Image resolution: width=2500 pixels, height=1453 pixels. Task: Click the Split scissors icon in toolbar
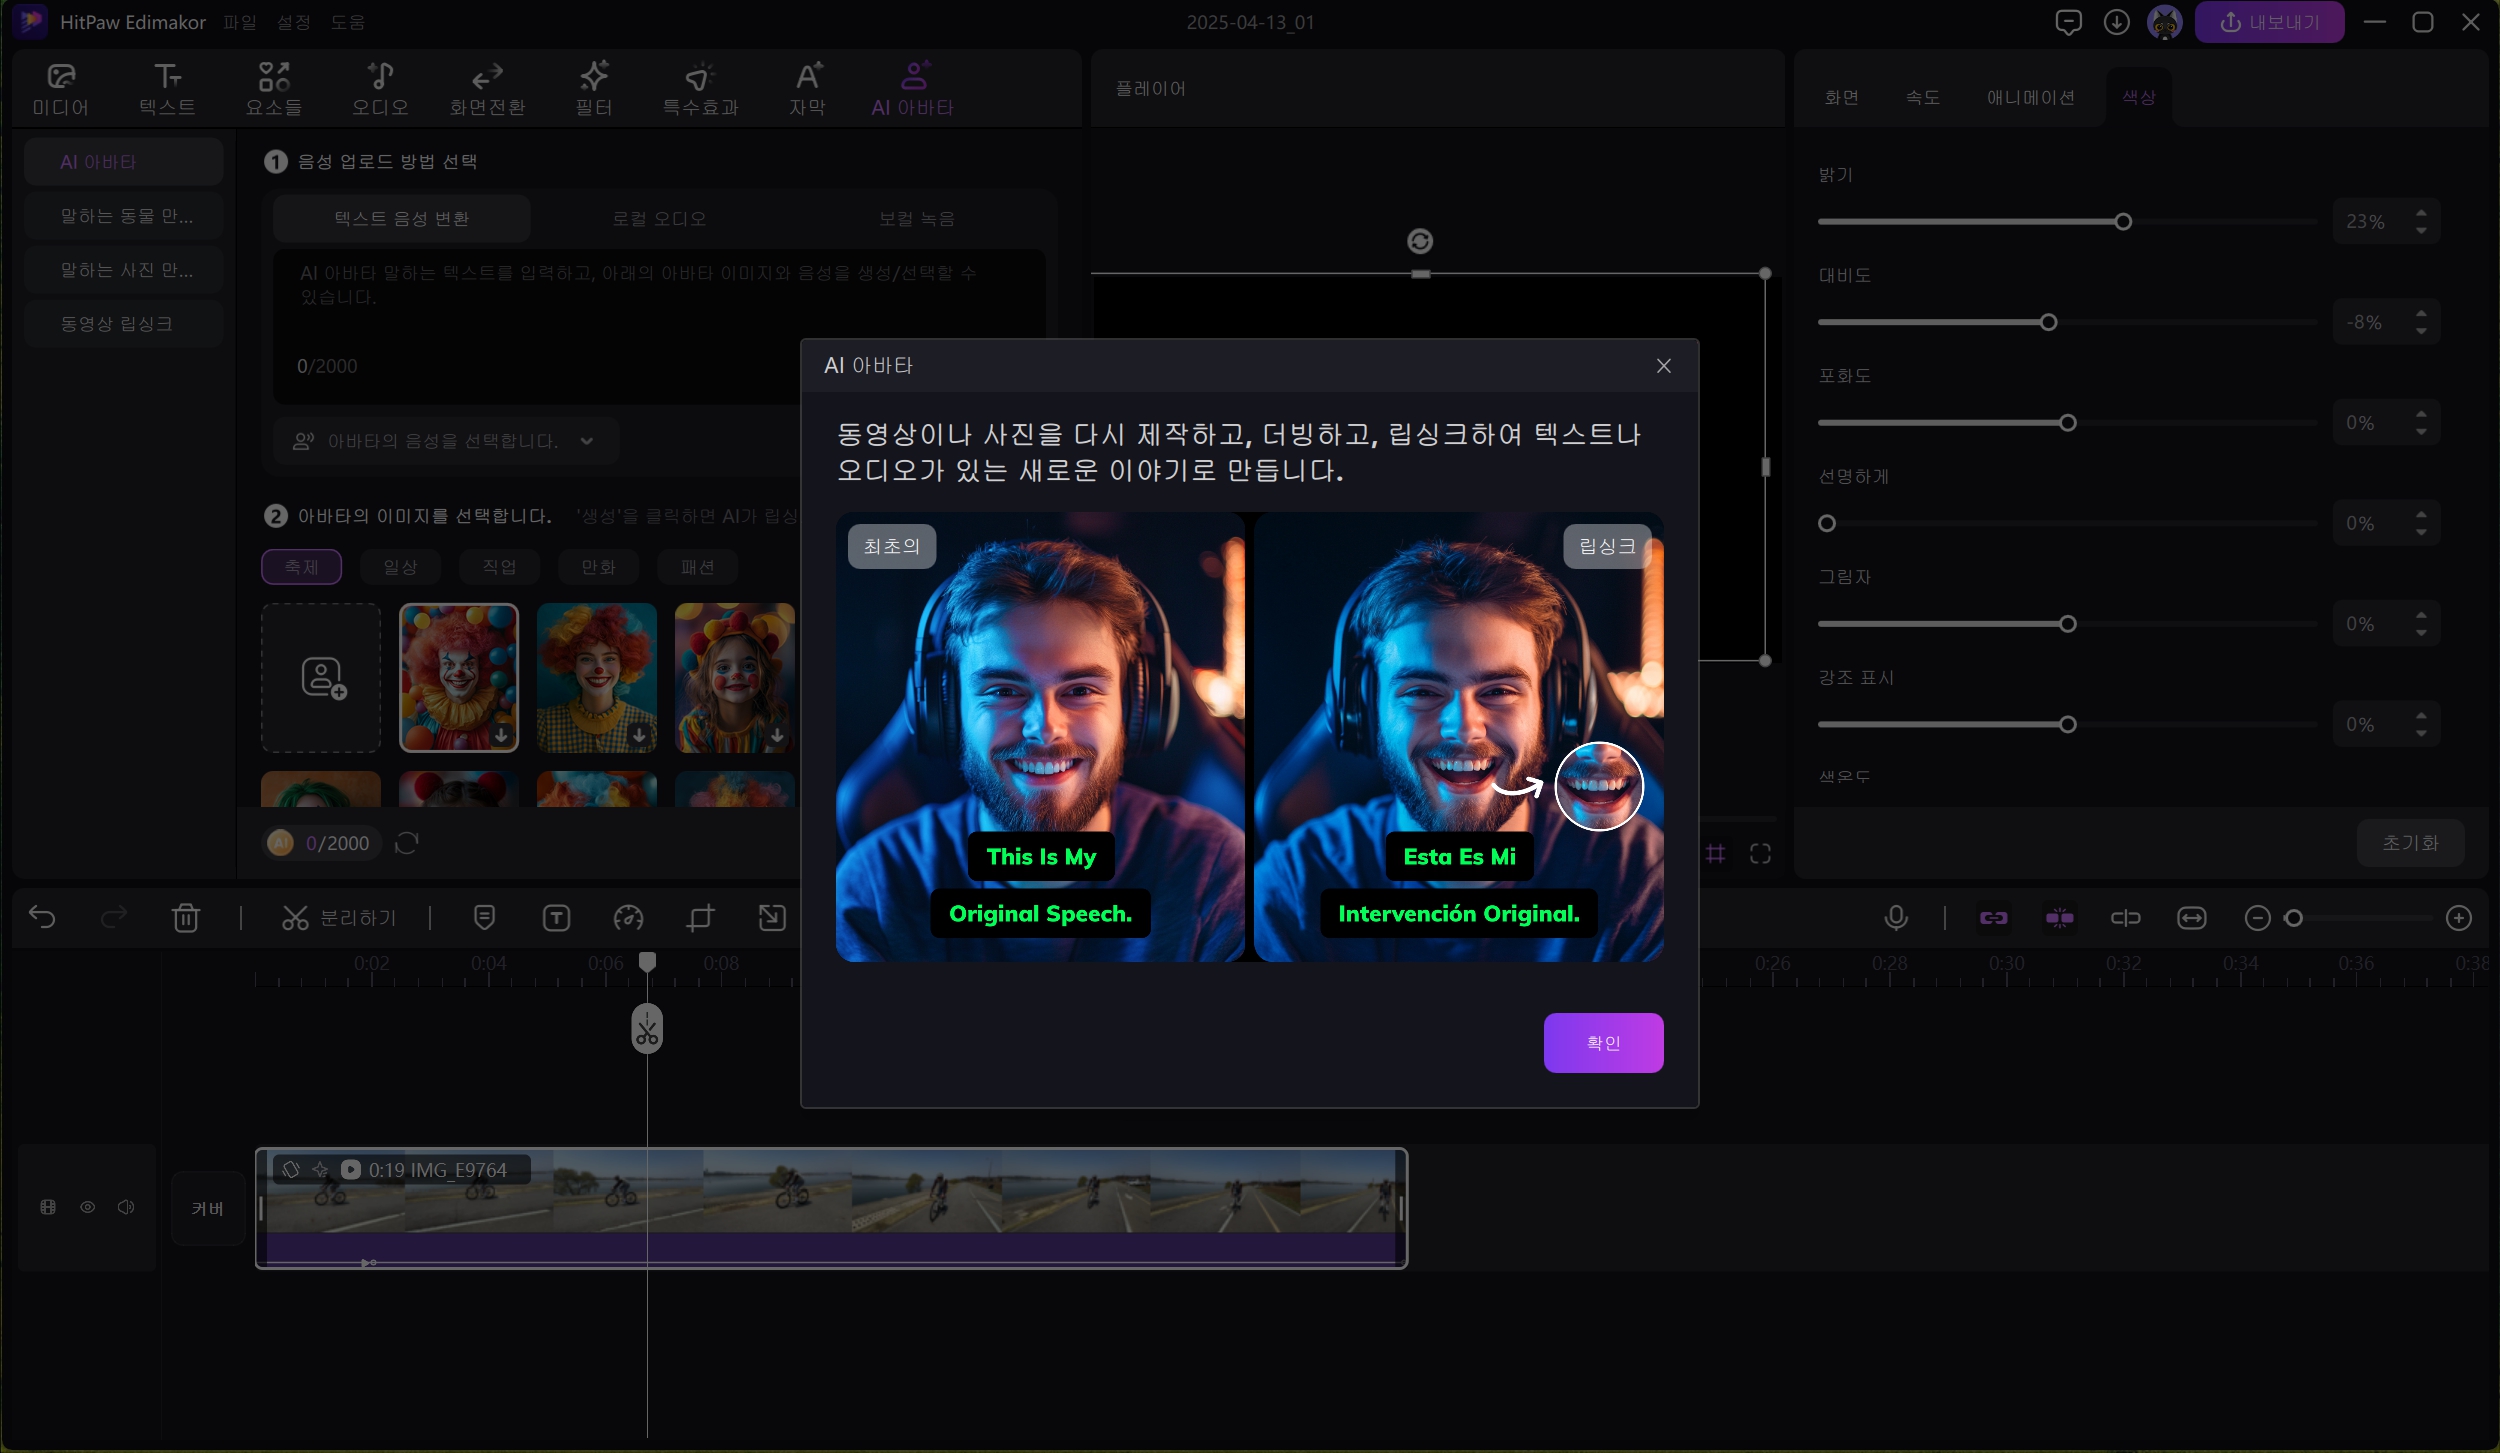(295, 917)
